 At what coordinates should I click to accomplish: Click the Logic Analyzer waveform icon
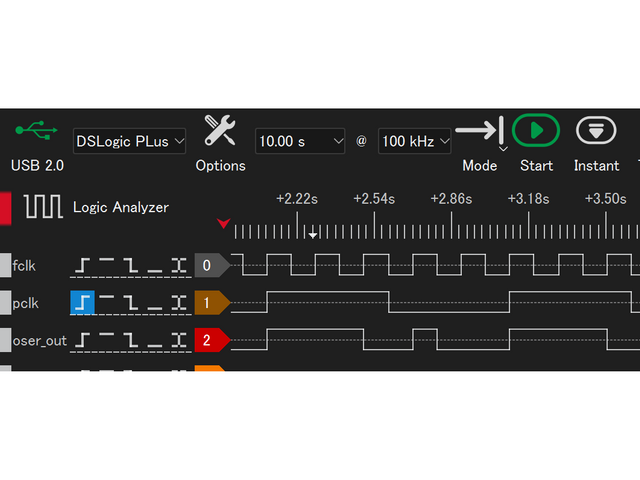click(43, 207)
